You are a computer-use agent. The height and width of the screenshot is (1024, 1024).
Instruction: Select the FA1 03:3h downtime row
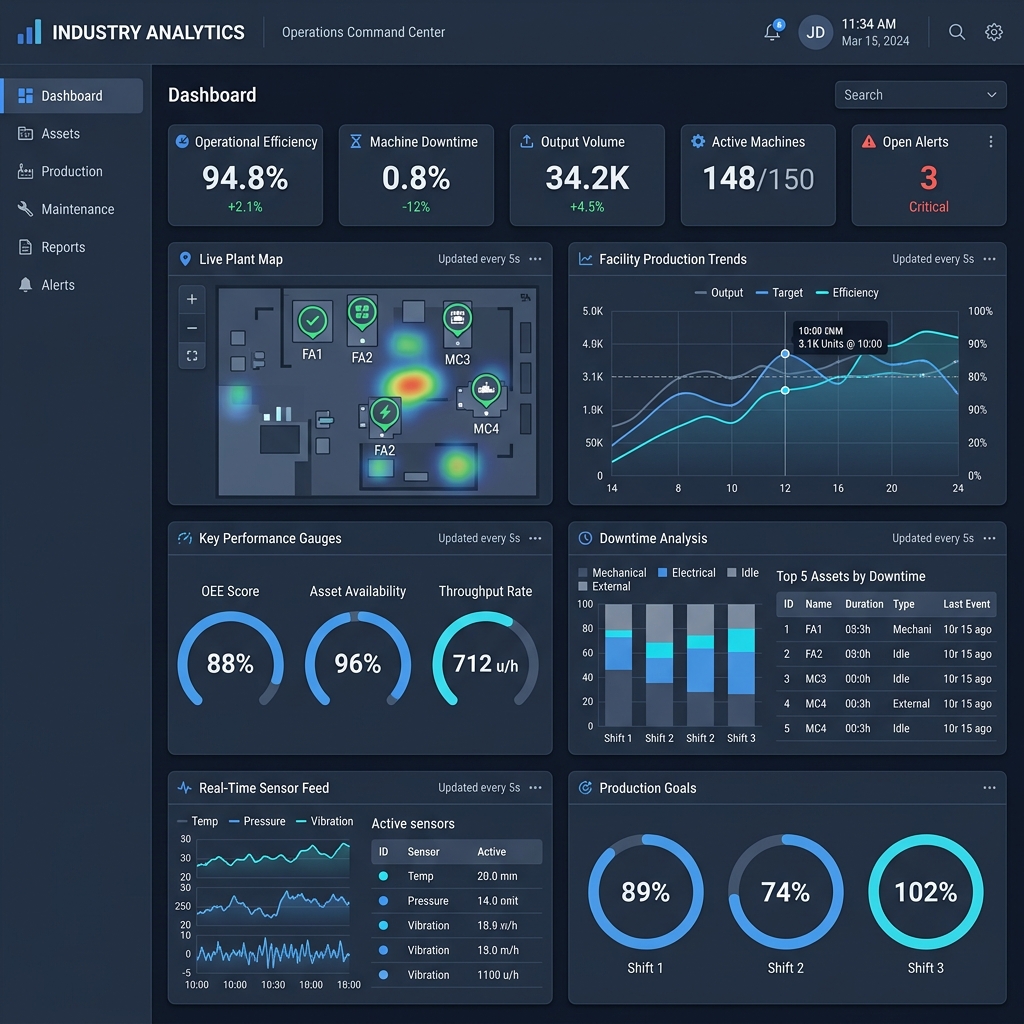886,630
